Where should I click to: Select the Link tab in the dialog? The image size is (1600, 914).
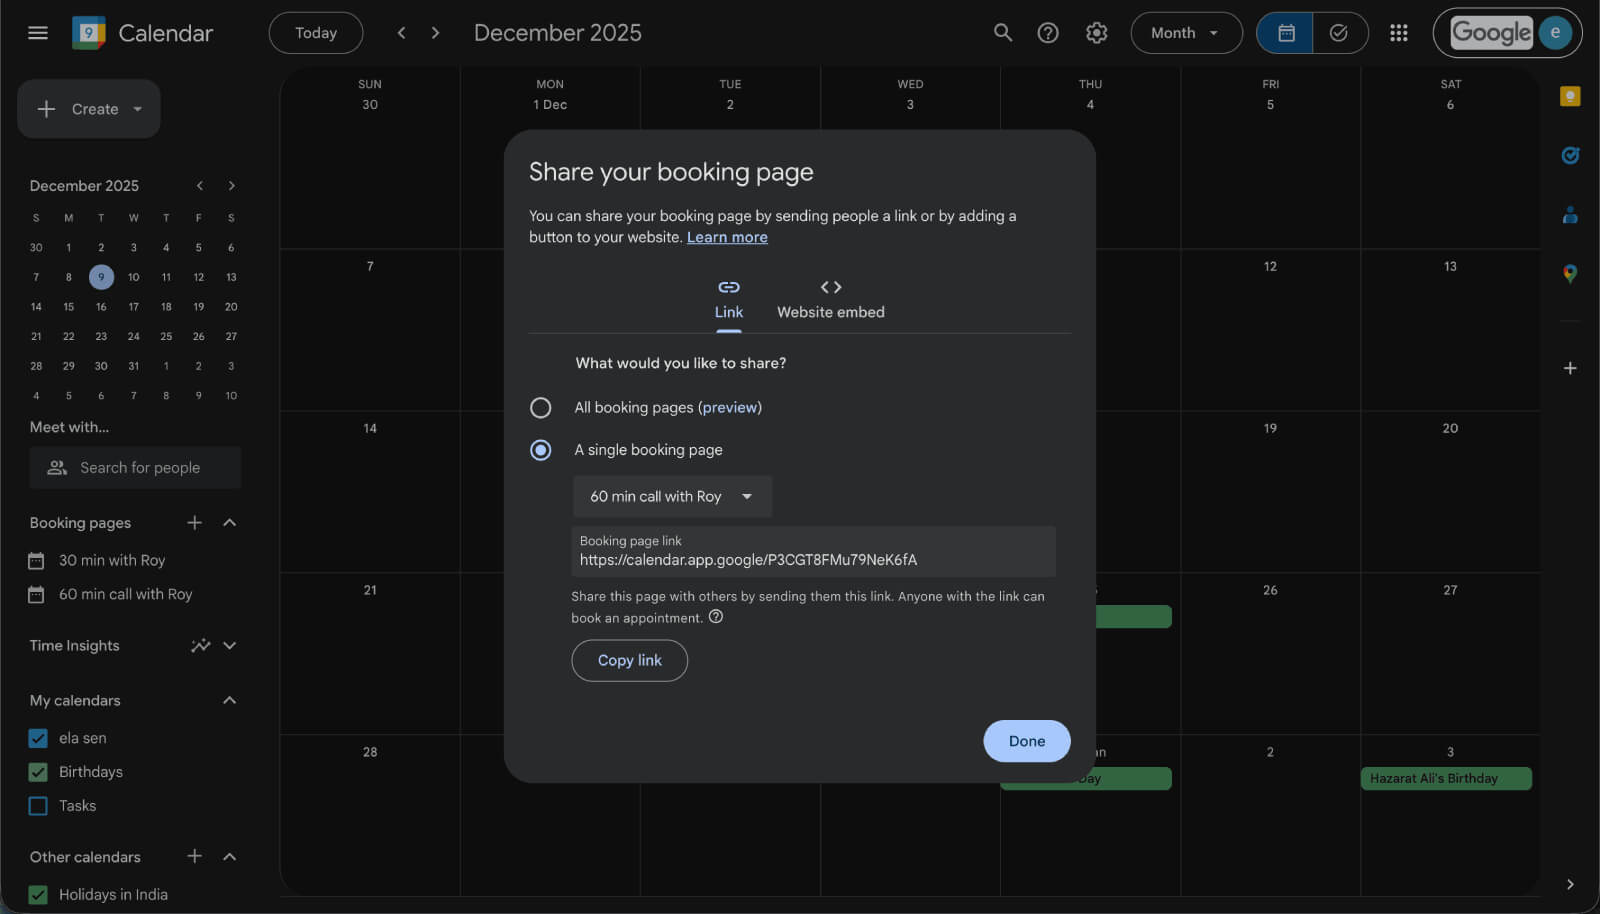tap(728, 300)
